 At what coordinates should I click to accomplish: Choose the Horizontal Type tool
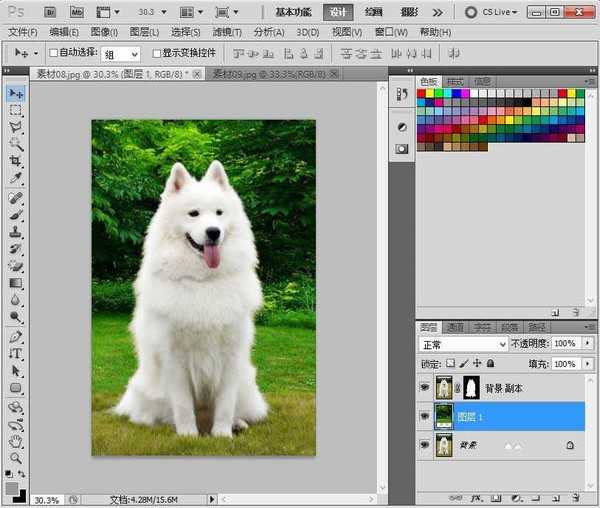[x=16, y=353]
